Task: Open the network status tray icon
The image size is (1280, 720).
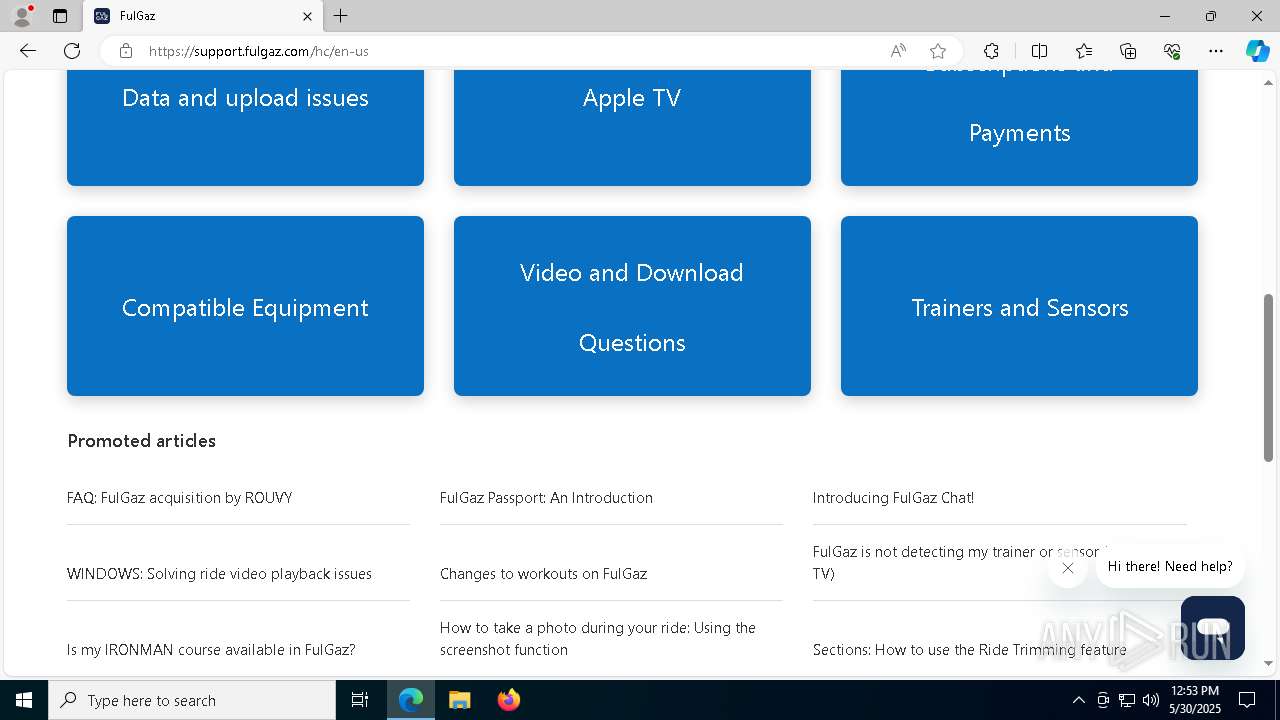Action: tap(1127, 700)
